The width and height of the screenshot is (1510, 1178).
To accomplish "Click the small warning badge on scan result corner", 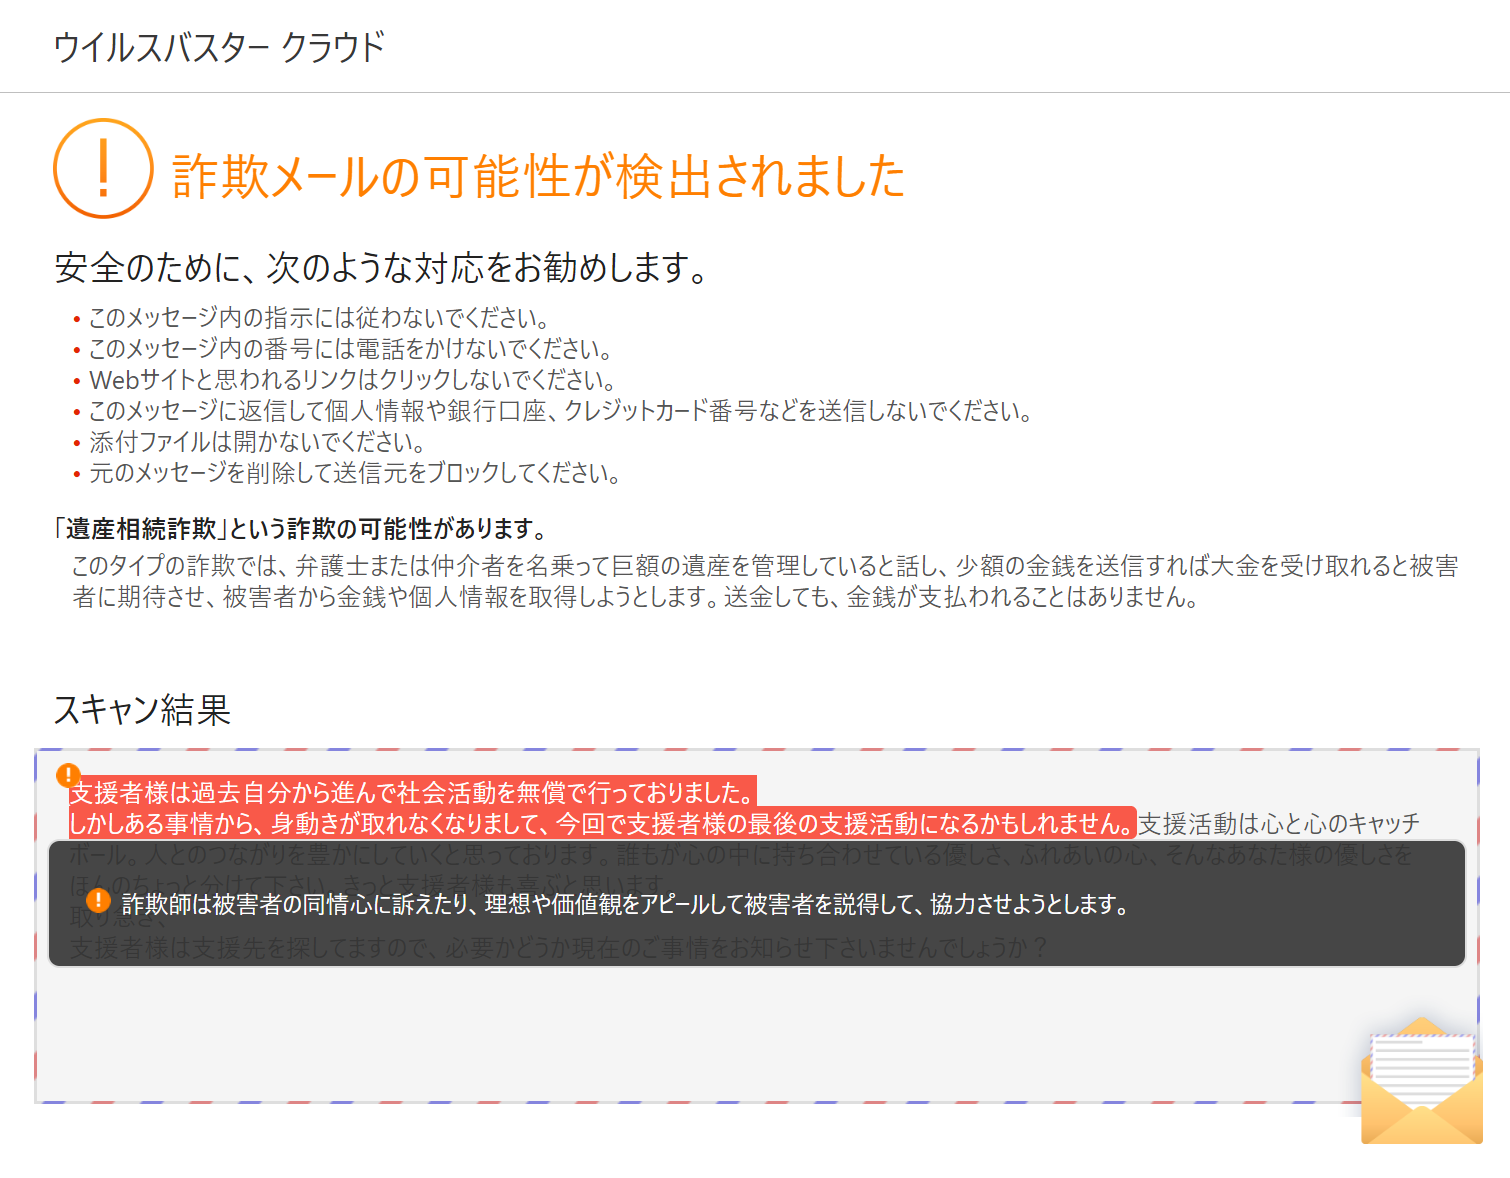I will [x=68, y=775].
